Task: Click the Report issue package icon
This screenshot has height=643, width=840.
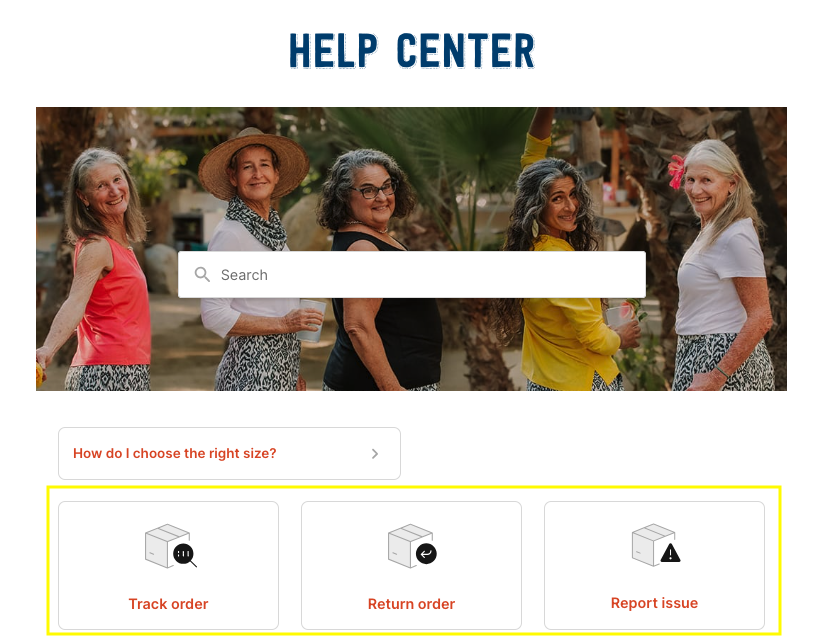Action: pyautogui.click(x=656, y=545)
